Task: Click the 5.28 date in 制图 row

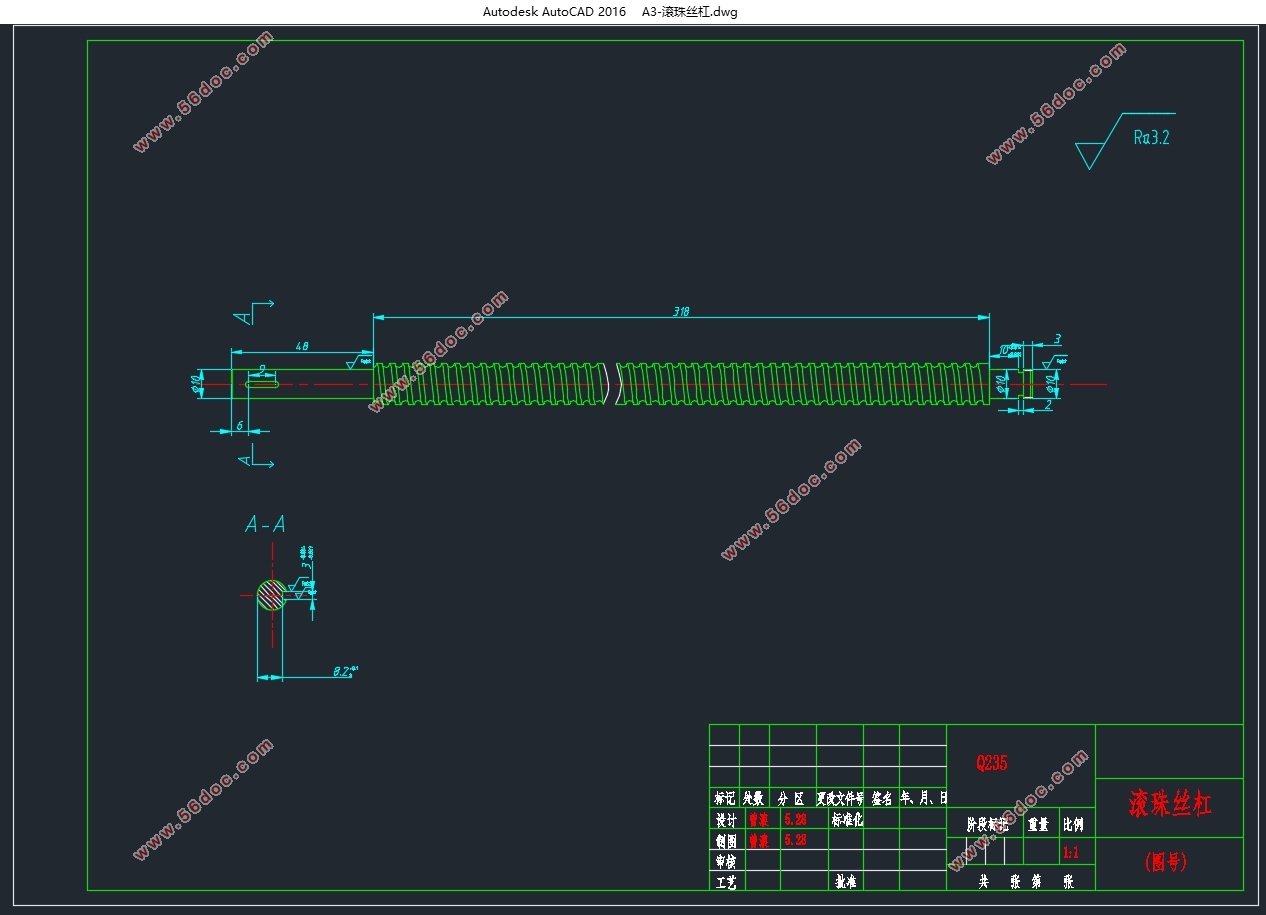Action: point(796,840)
